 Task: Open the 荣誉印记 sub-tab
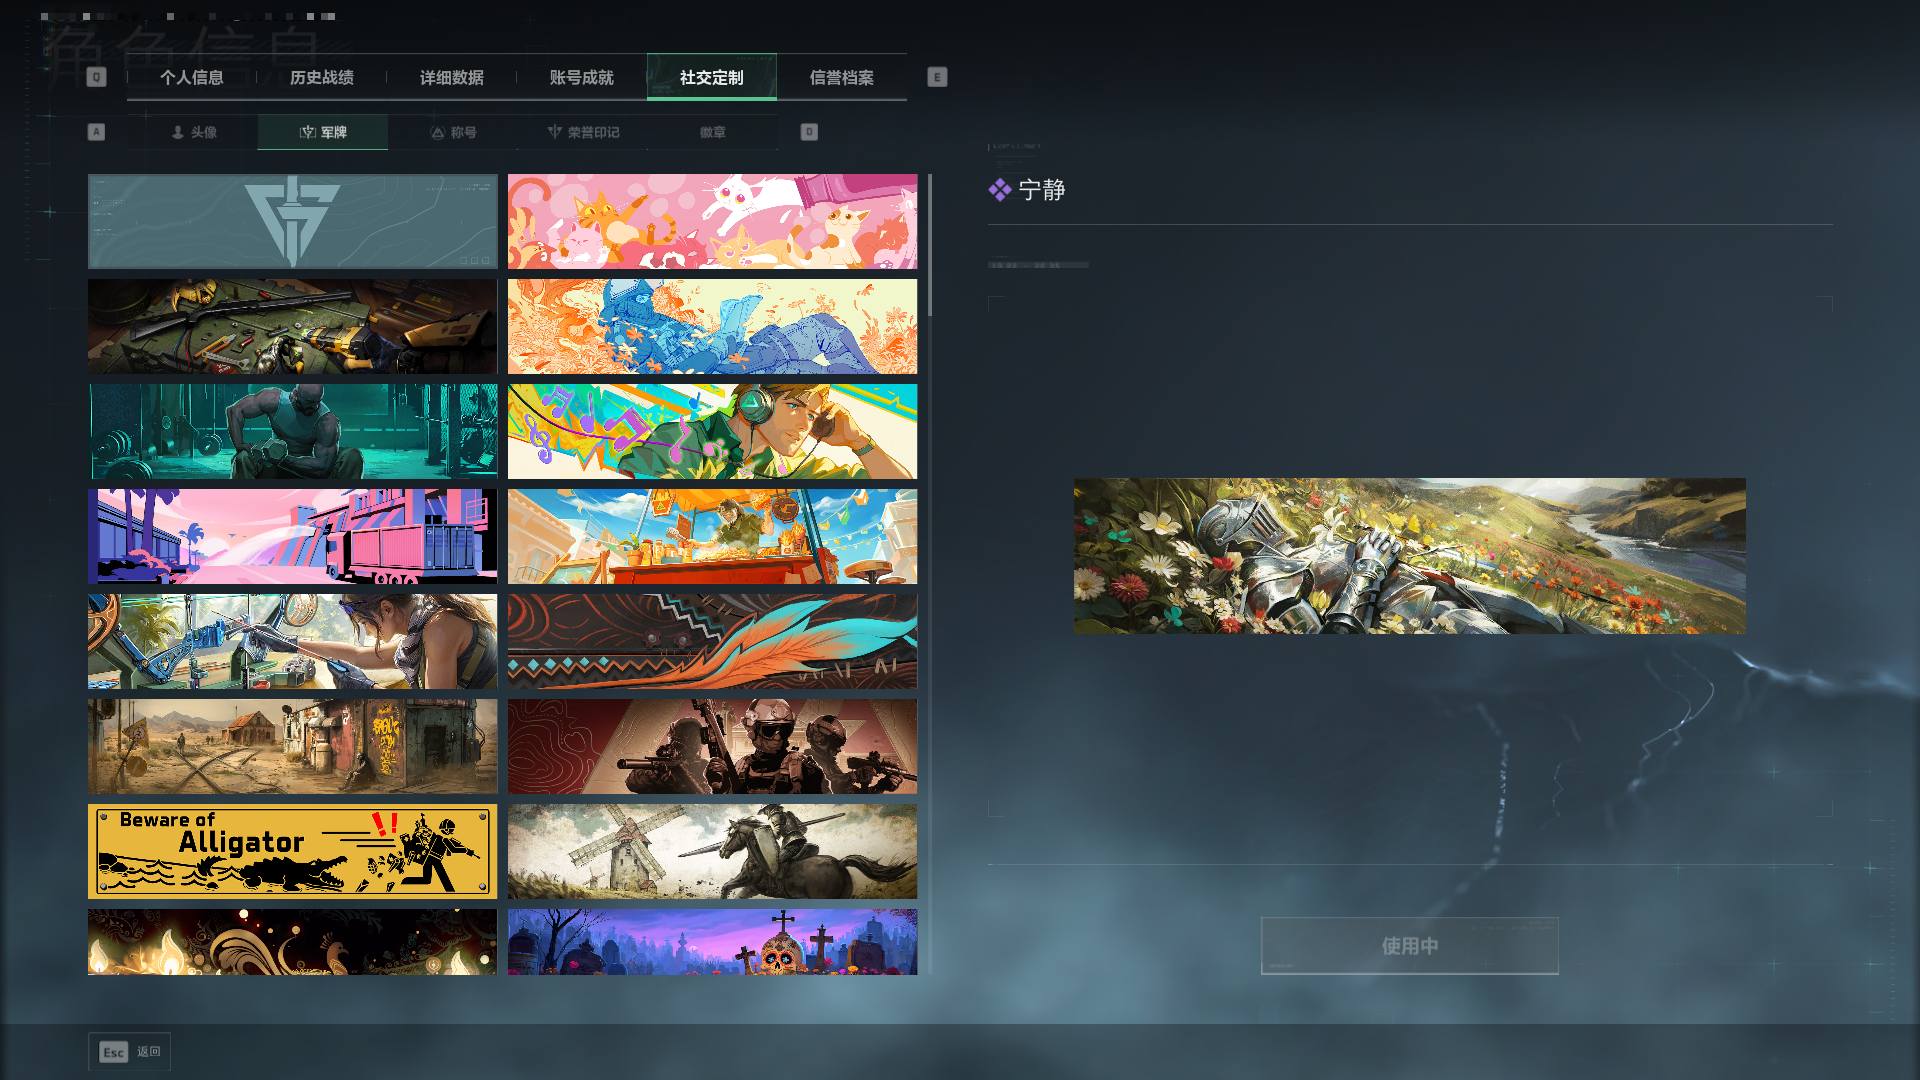click(583, 132)
